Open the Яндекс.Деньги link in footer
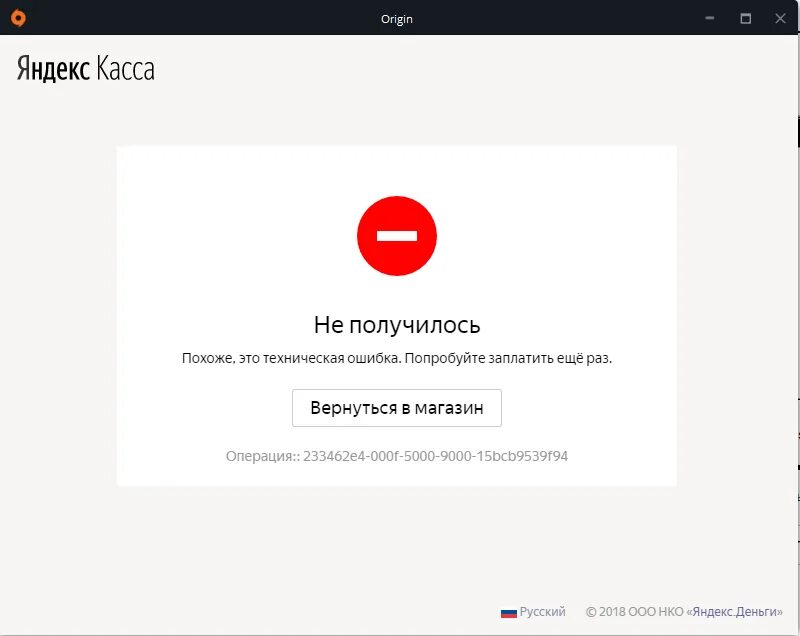The height and width of the screenshot is (636, 800). tap(737, 612)
